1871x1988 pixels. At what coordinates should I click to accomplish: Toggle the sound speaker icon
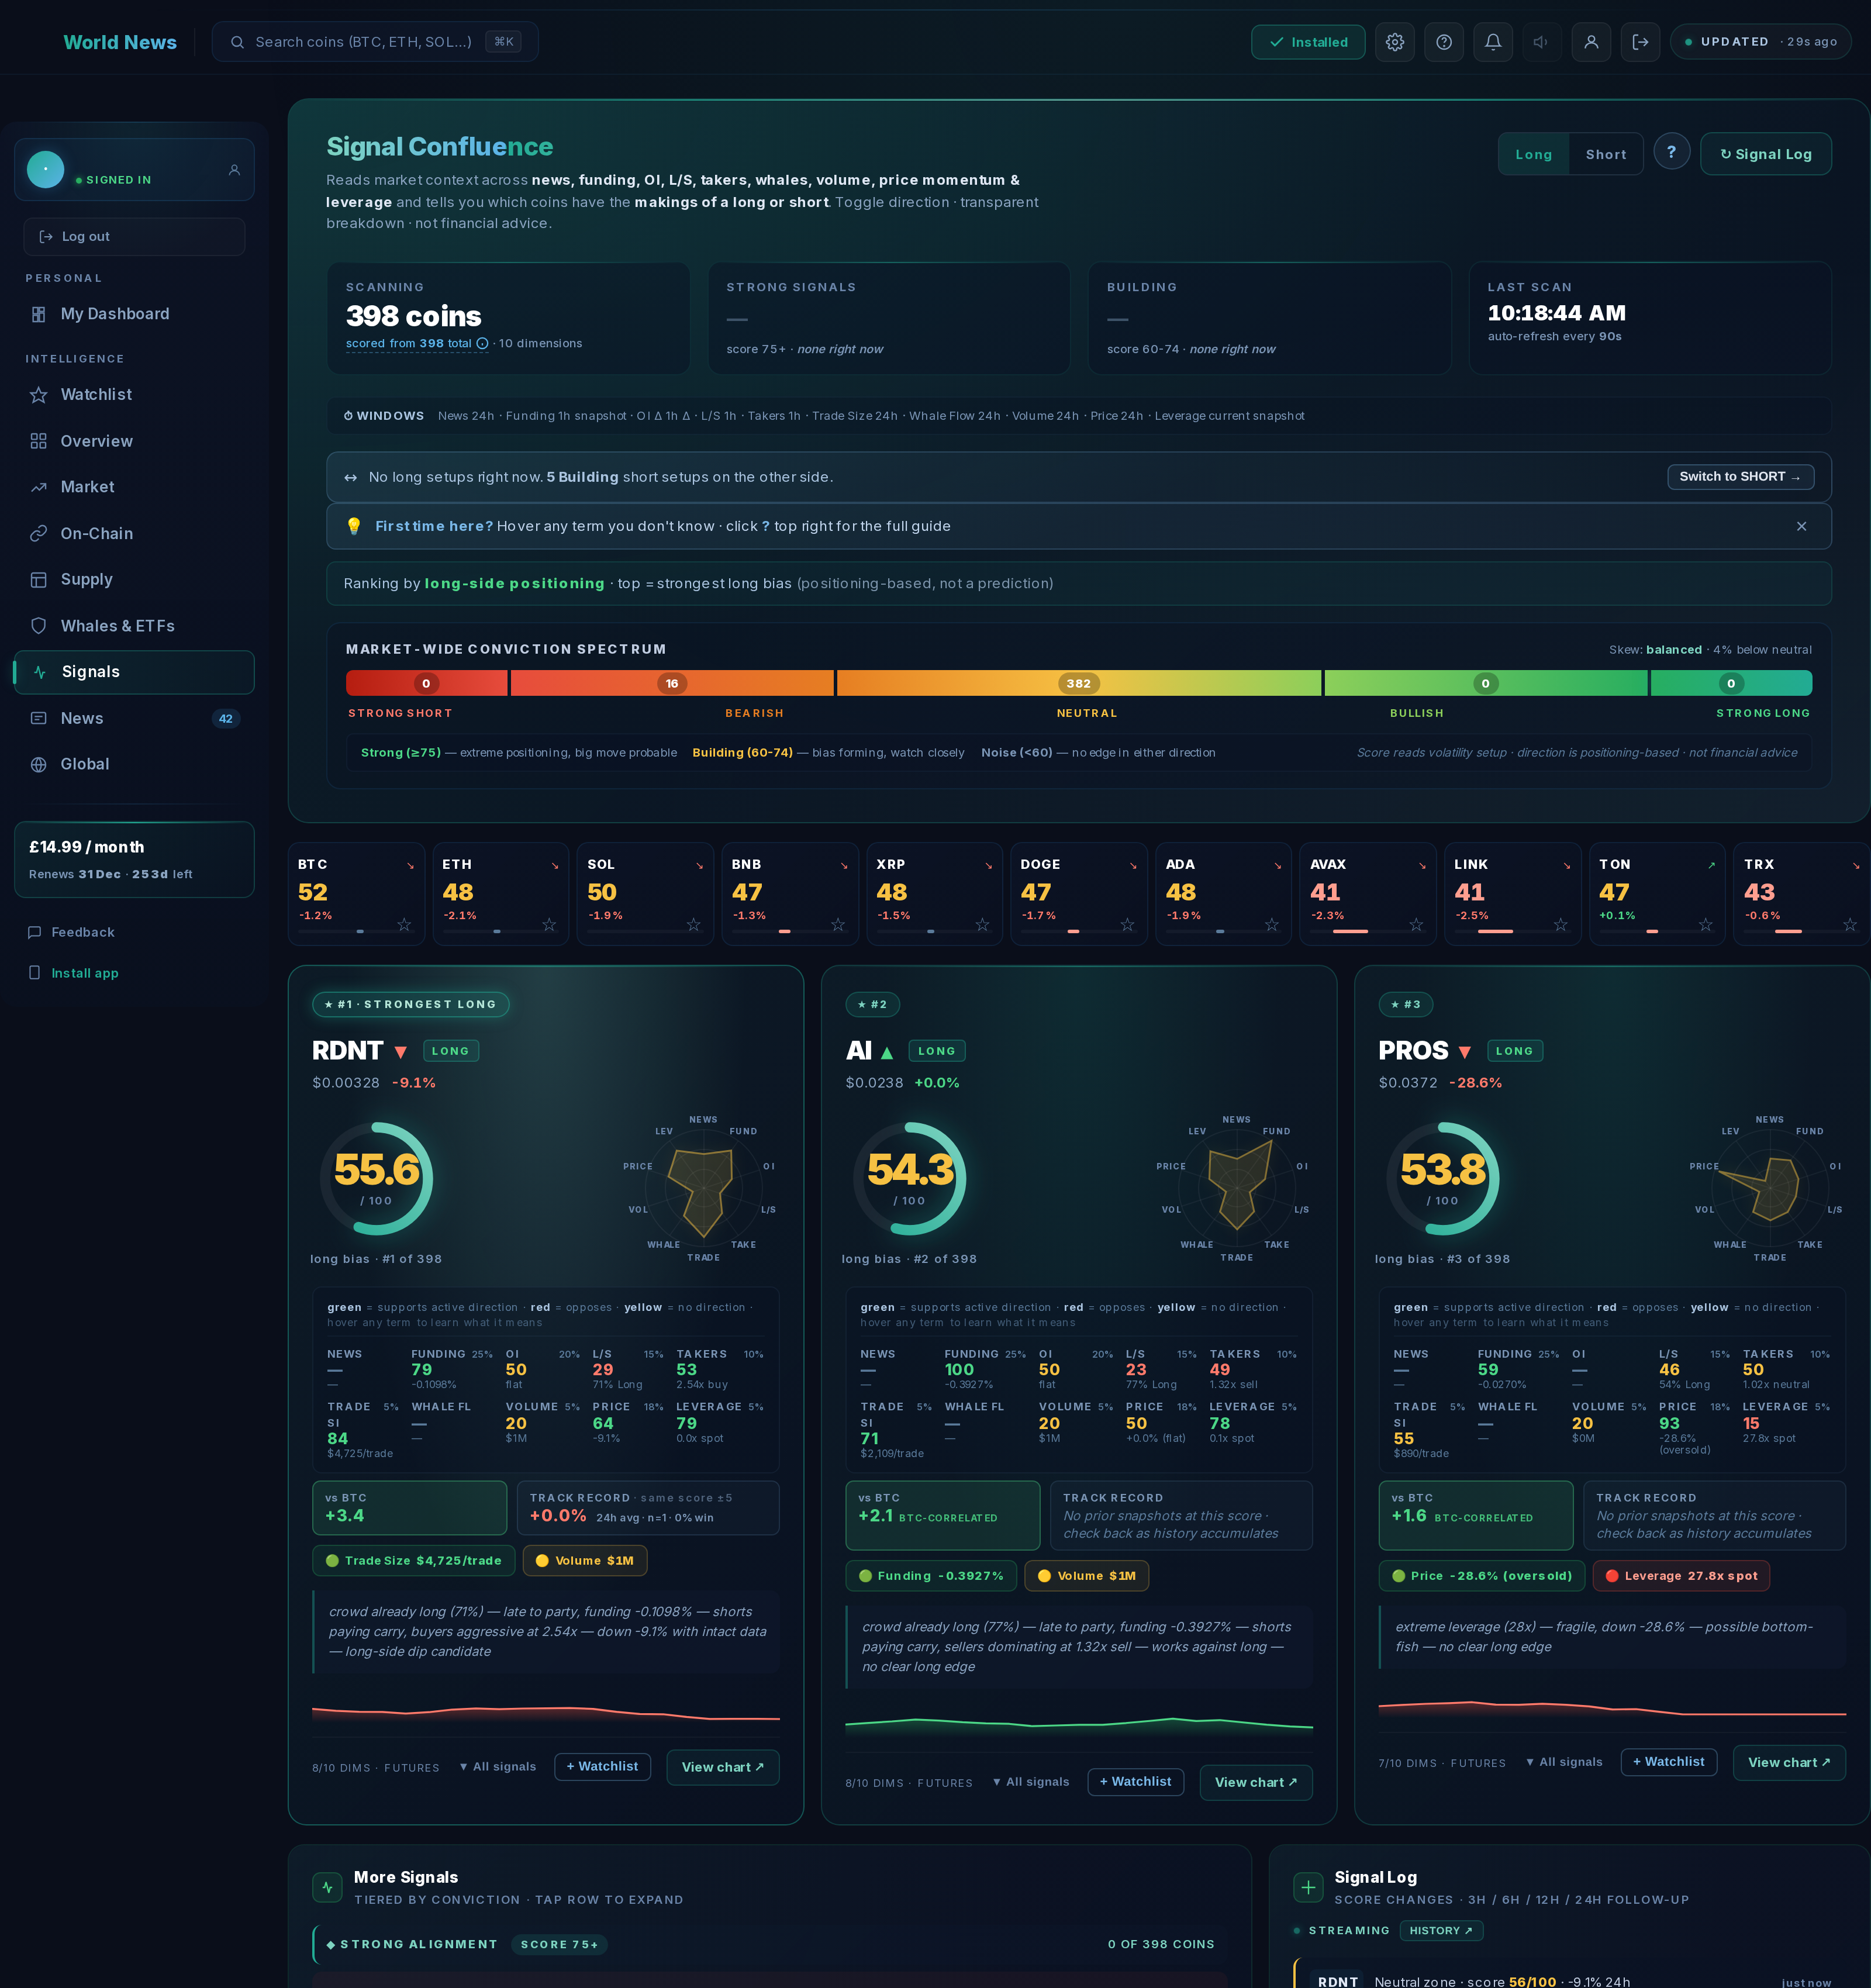1542,42
